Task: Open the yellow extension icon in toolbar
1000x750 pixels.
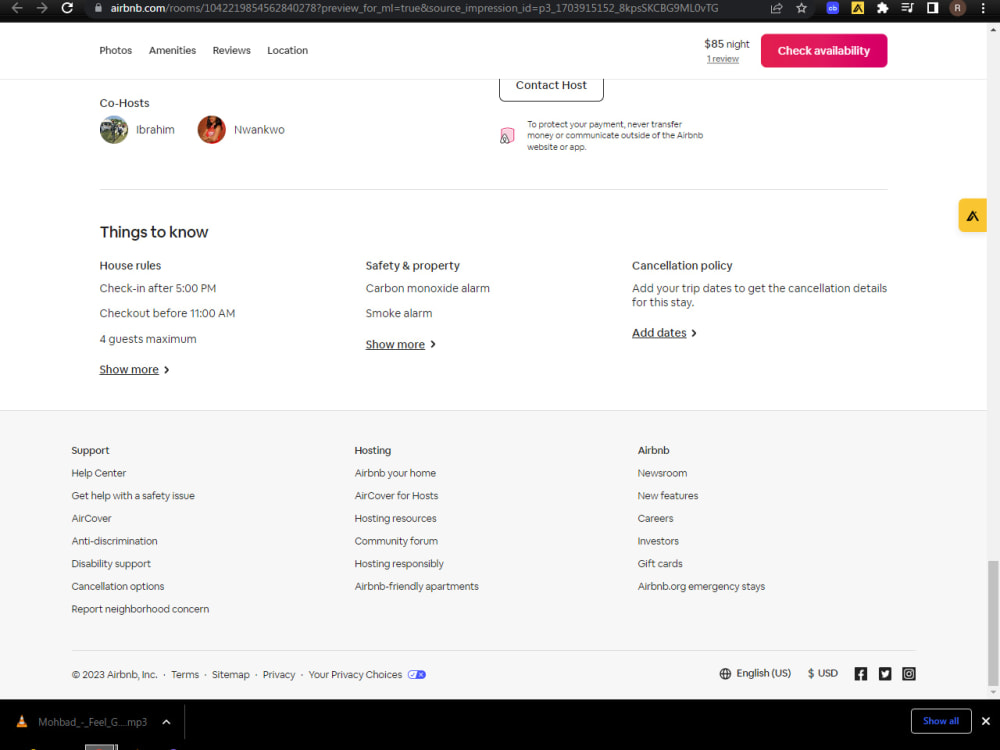Action: [x=858, y=8]
